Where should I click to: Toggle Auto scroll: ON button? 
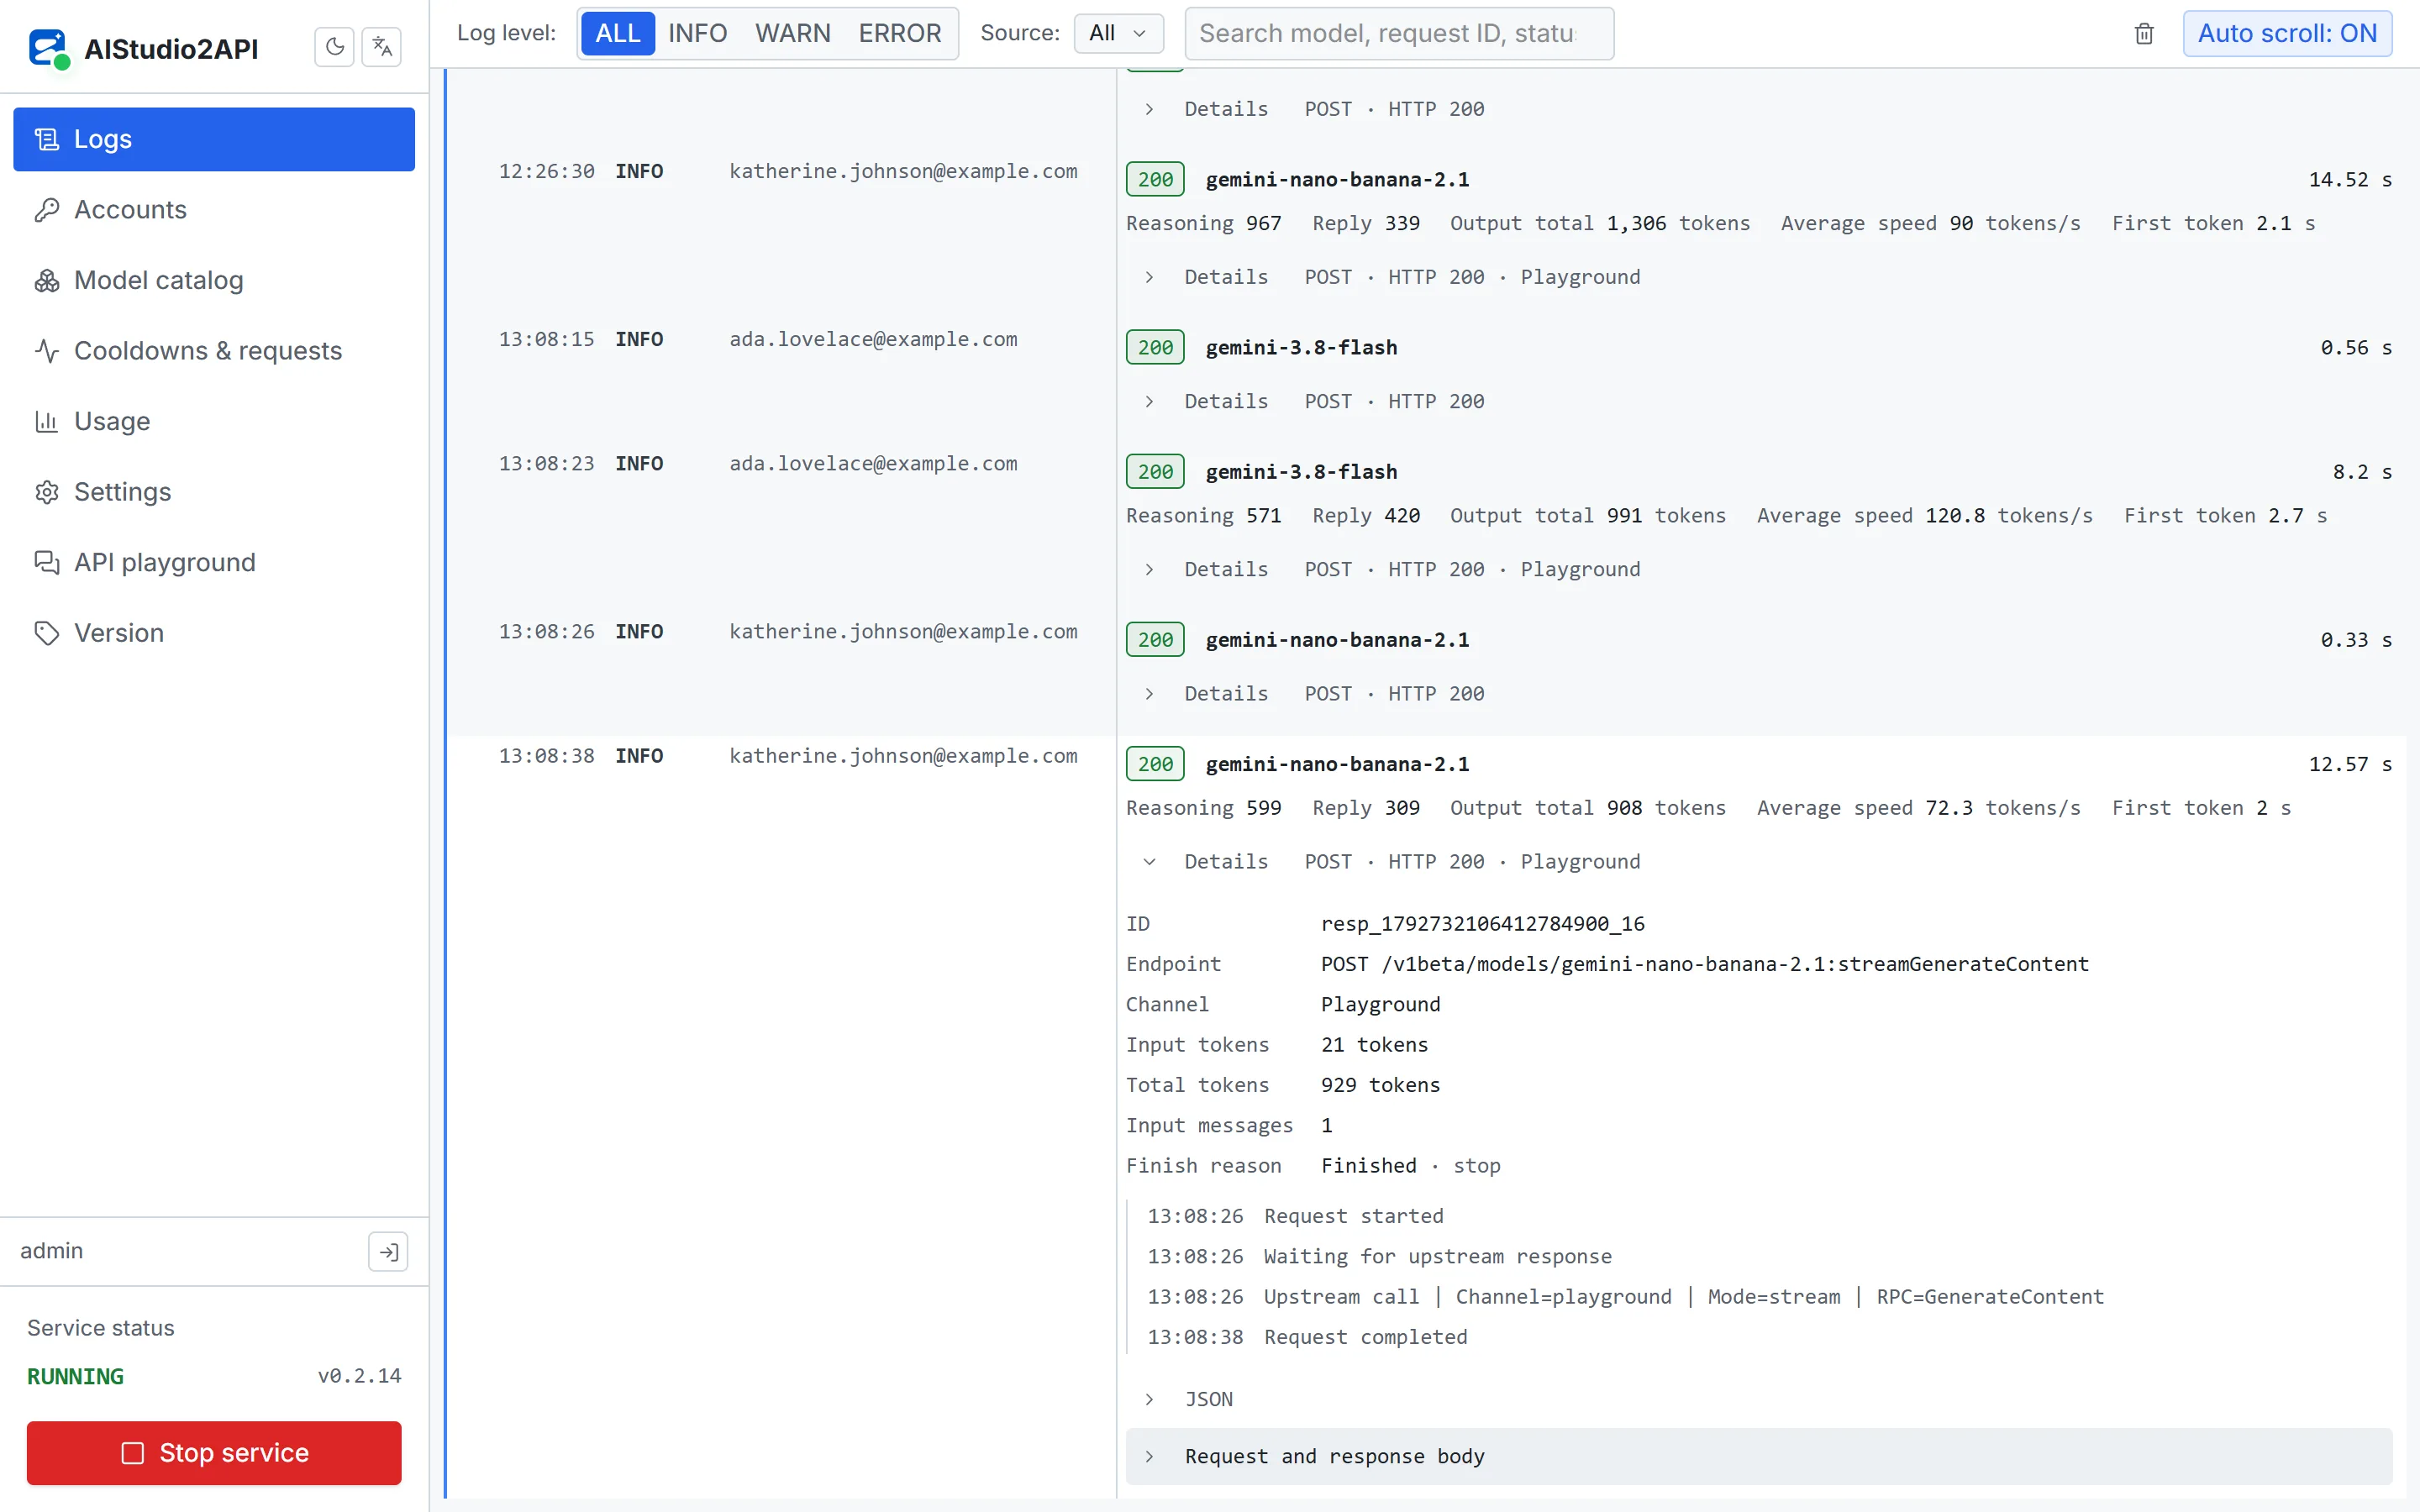point(2286,34)
